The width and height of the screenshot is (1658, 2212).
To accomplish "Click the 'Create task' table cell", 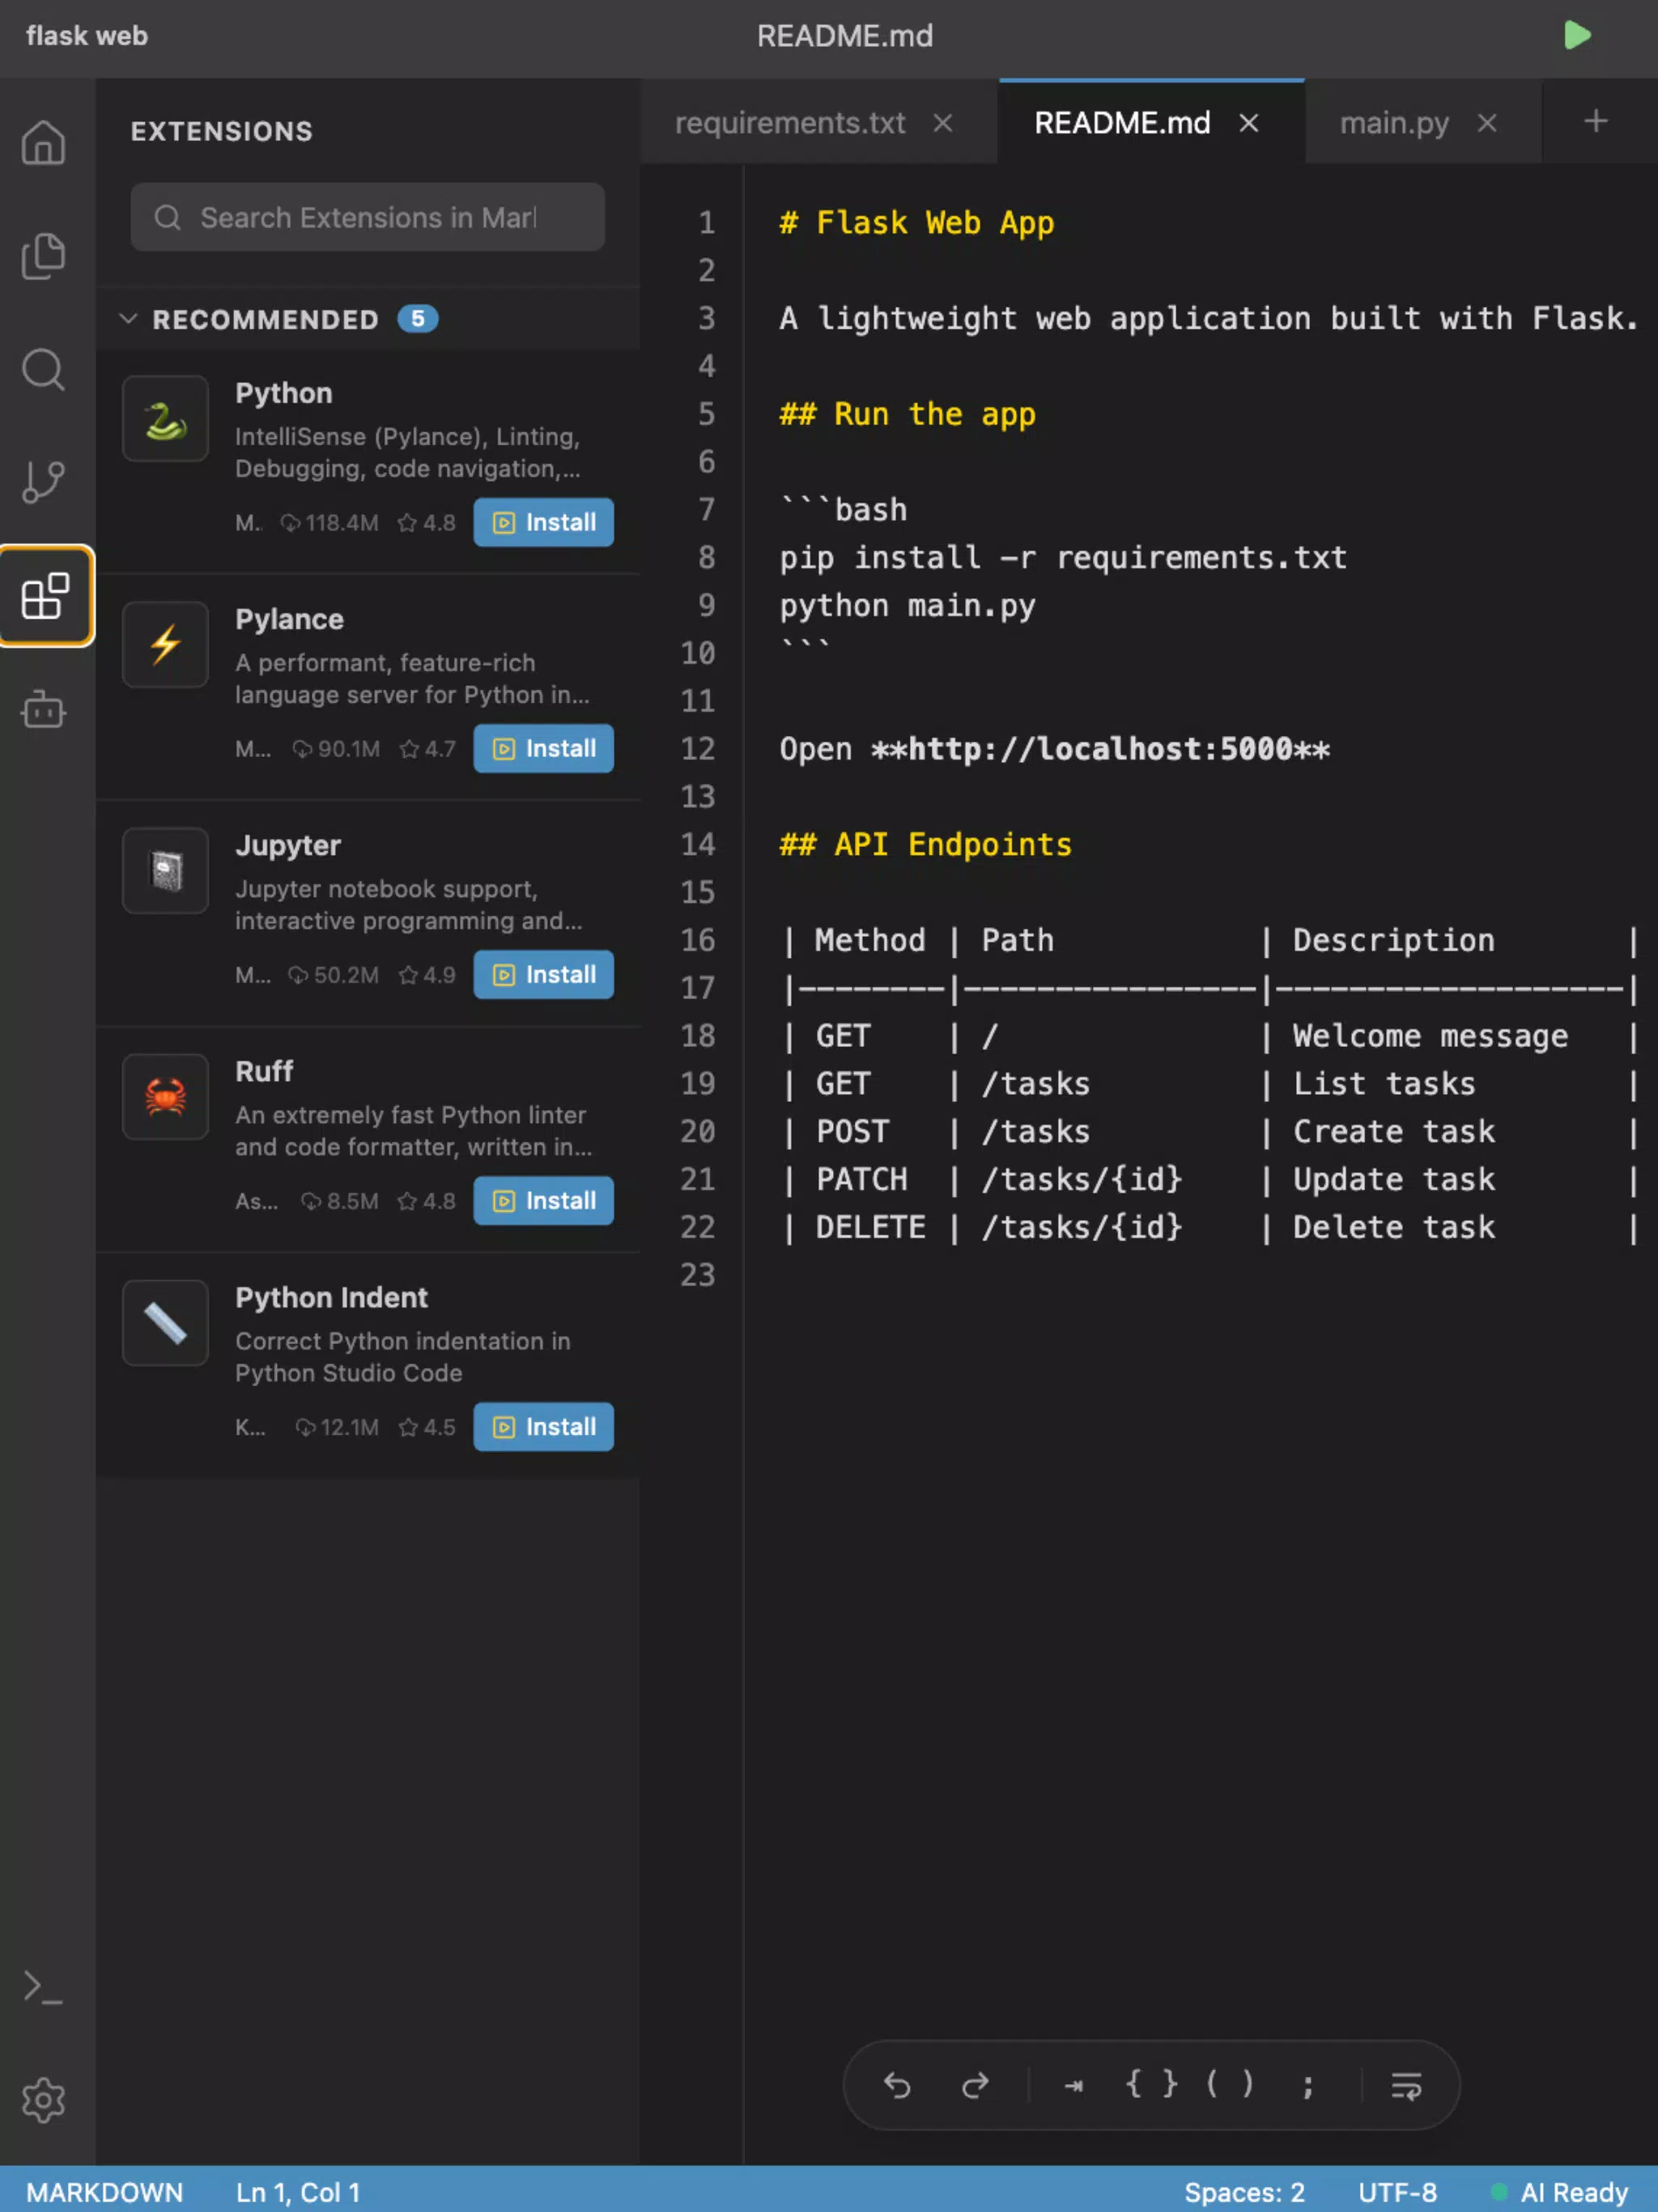I will pyautogui.click(x=1394, y=1131).
